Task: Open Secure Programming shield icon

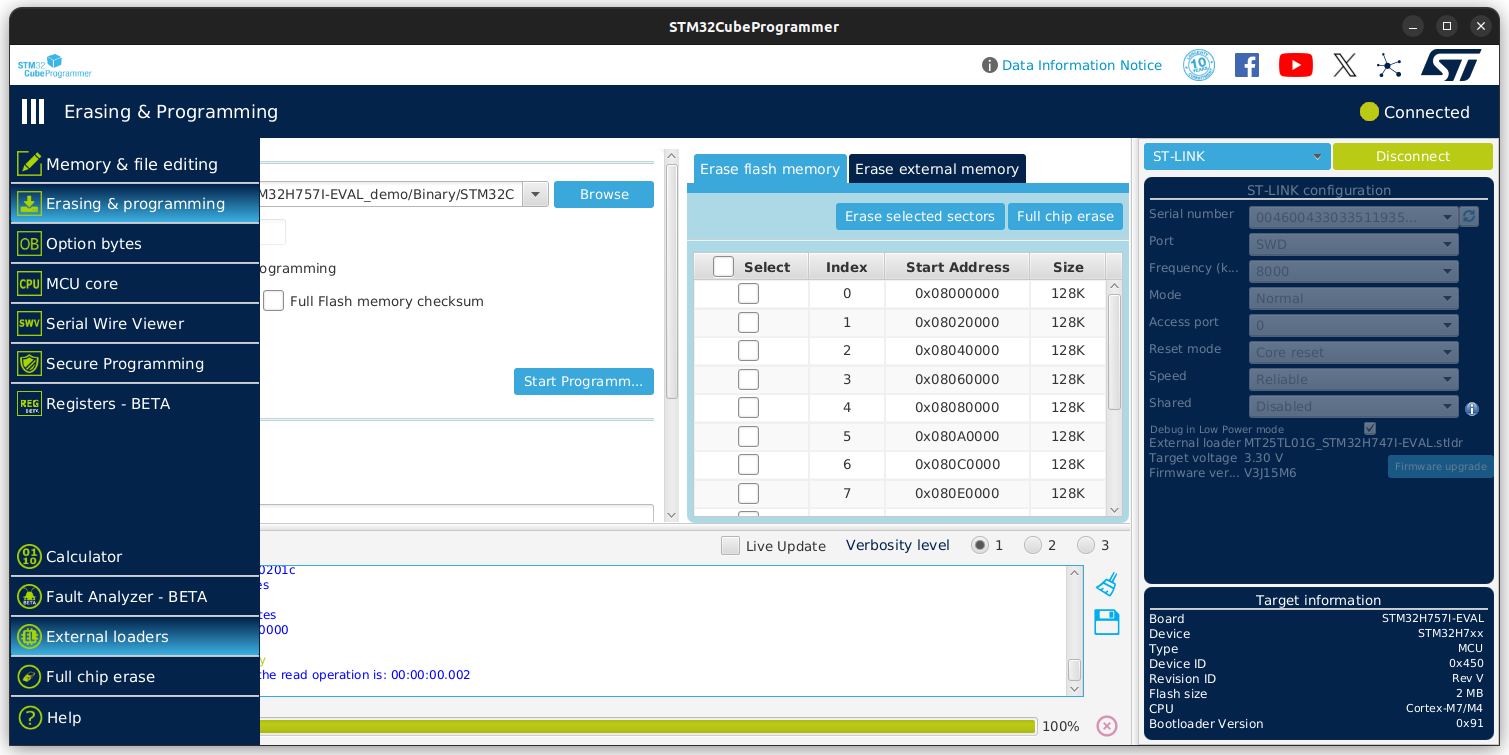Action: (x=29, y=363)
